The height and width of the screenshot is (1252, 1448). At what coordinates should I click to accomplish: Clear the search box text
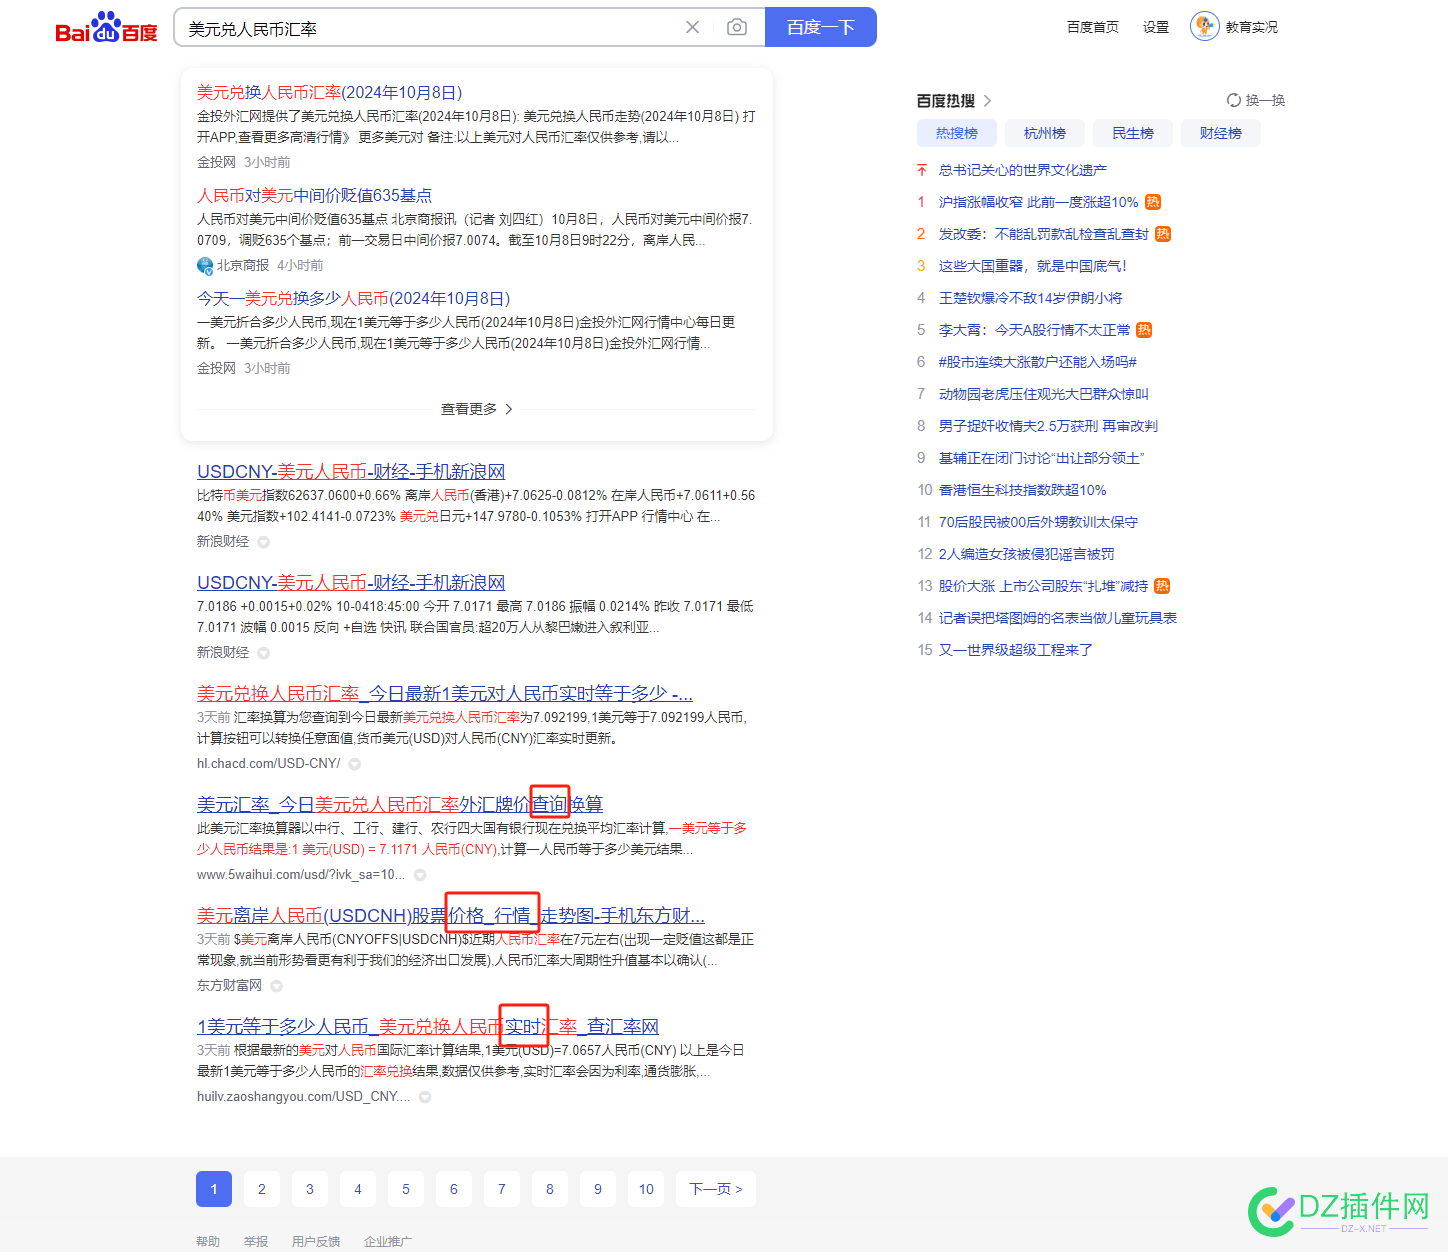click(x=692, y=27)
